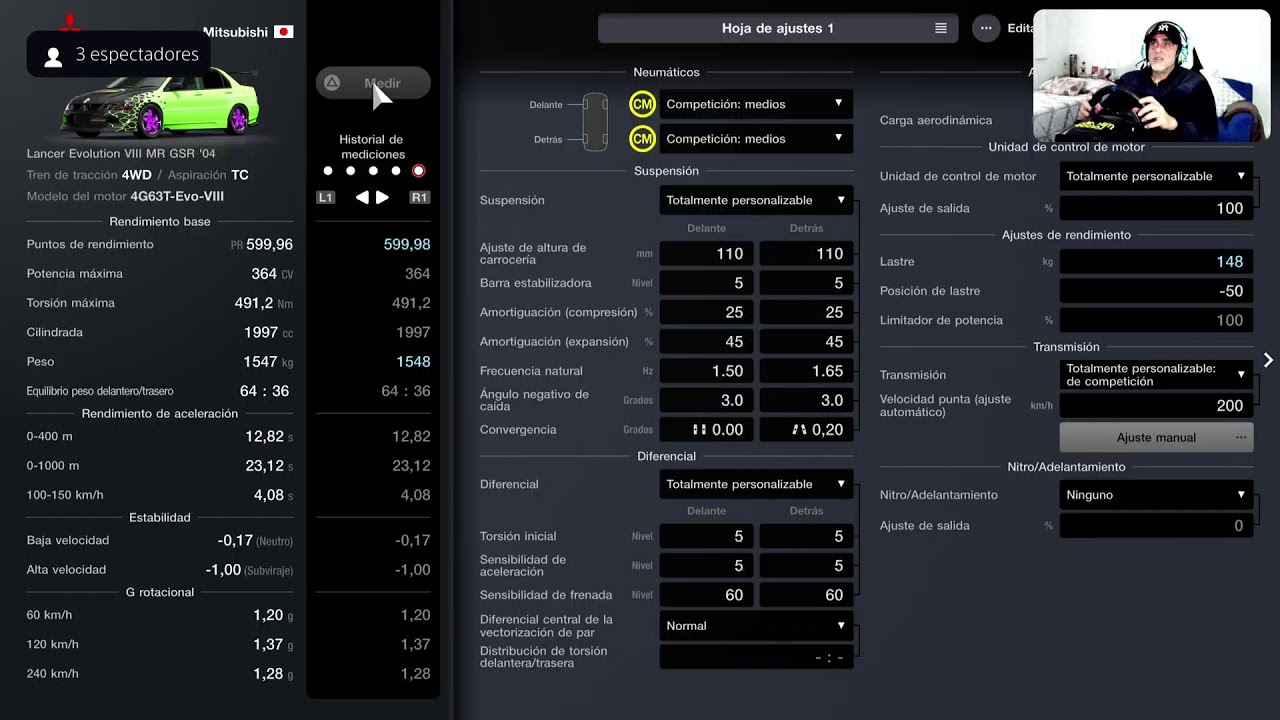The height and width of the screenshot is (720, 1280).
Task: Open the three-dots options button near Editar
Action: [986, 28]
